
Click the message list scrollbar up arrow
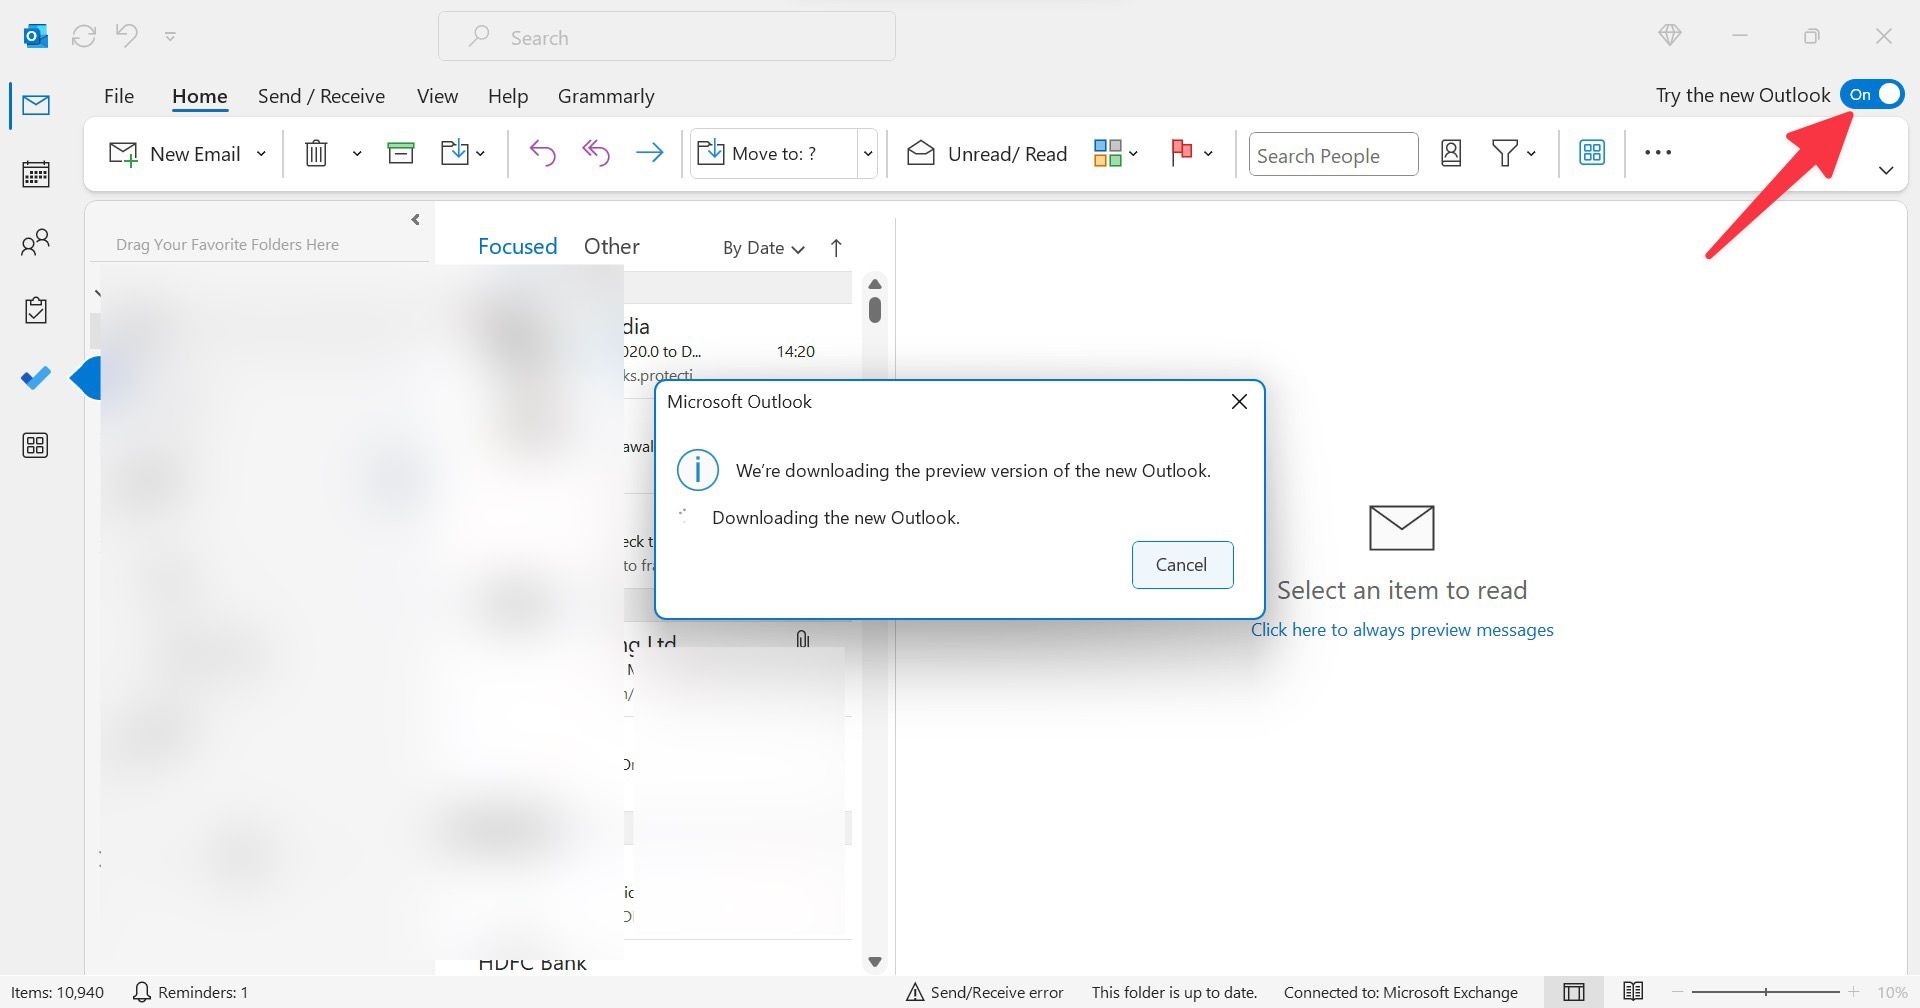(875, 284)
